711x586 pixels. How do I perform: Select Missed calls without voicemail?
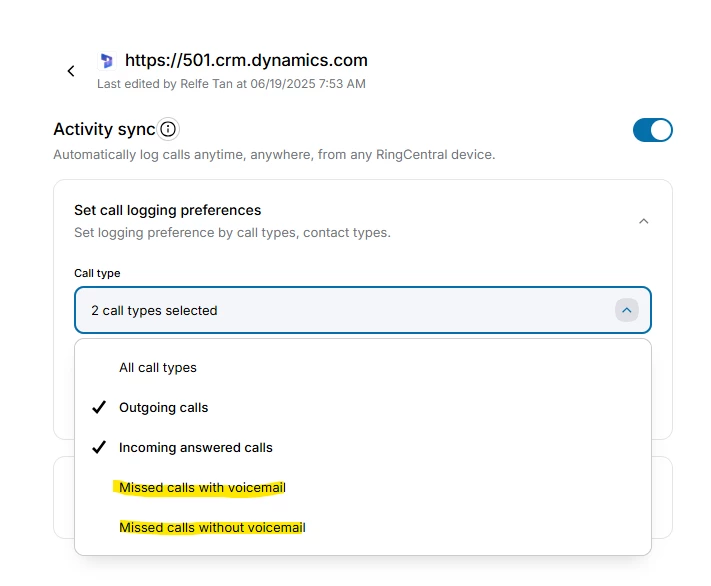point(363,527)
